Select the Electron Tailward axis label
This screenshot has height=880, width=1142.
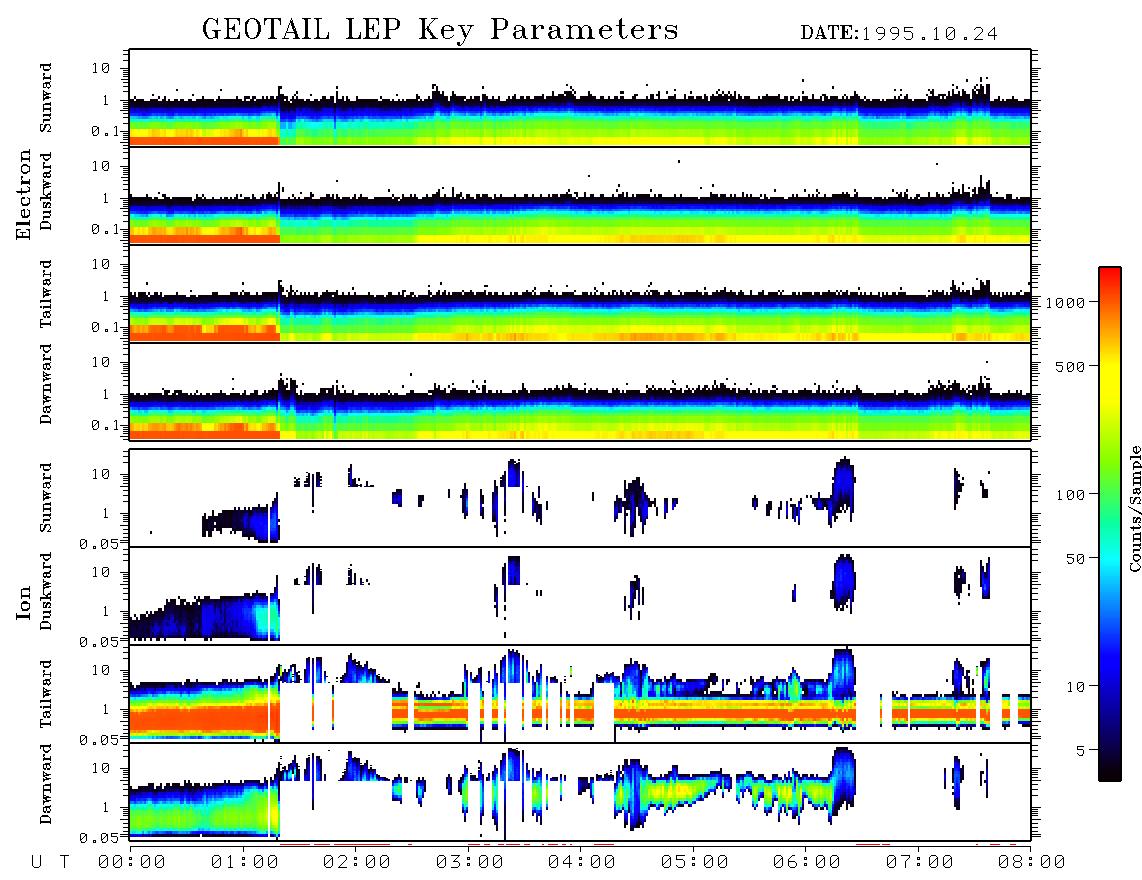tap(46, 294)
